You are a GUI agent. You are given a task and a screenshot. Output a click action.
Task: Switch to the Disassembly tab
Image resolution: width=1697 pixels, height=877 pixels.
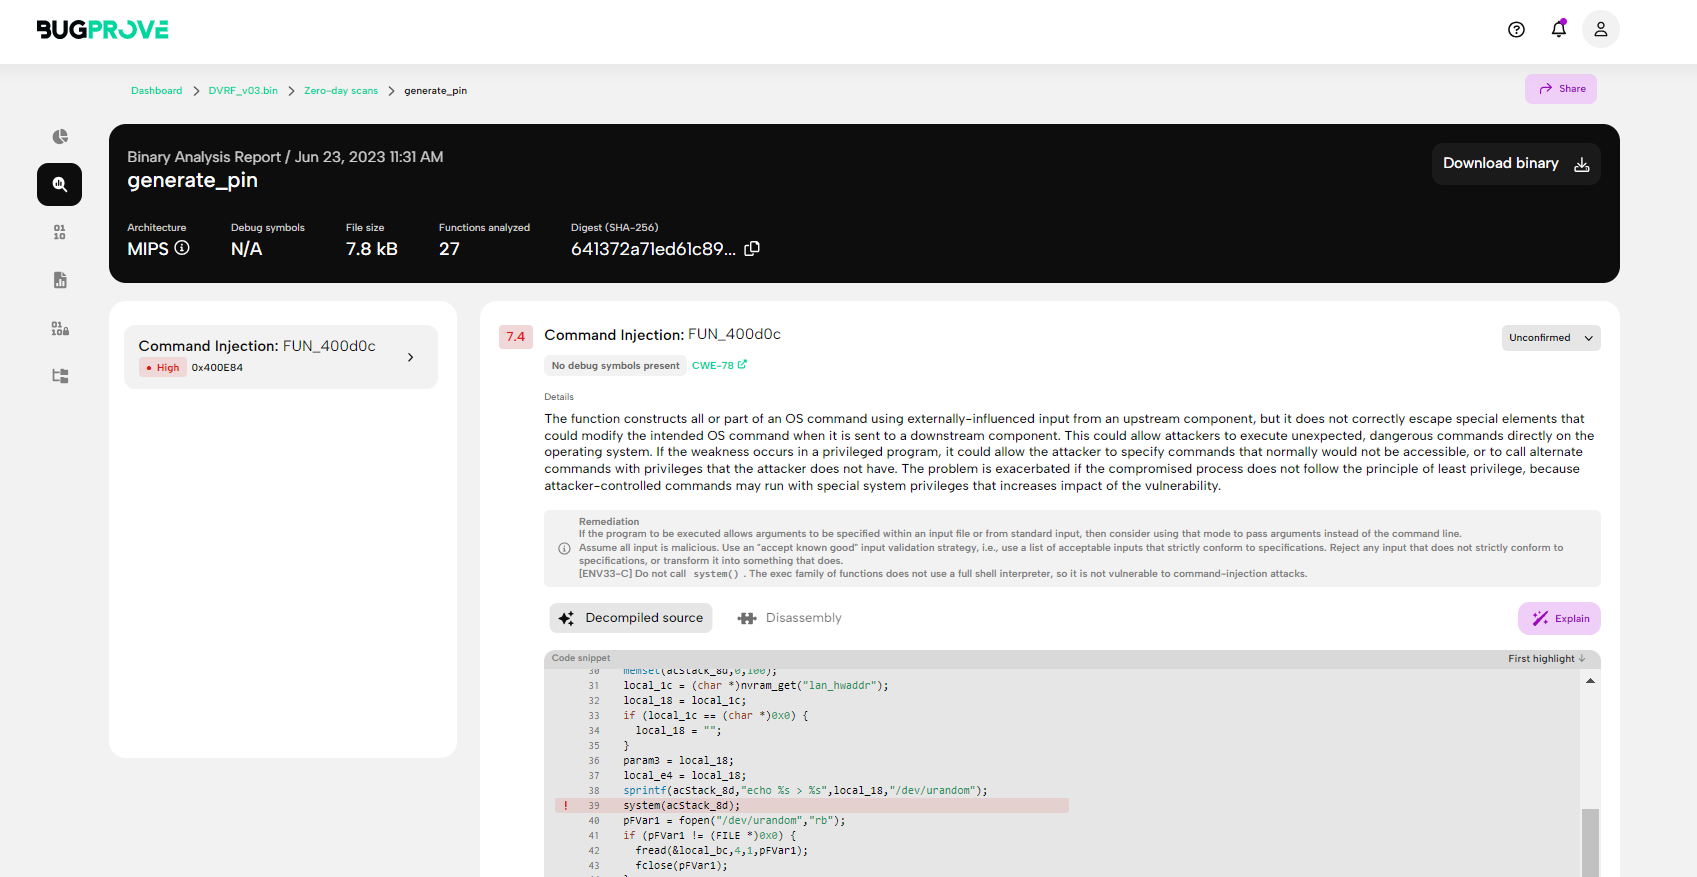pyautogui.click(x=790, y=618)
